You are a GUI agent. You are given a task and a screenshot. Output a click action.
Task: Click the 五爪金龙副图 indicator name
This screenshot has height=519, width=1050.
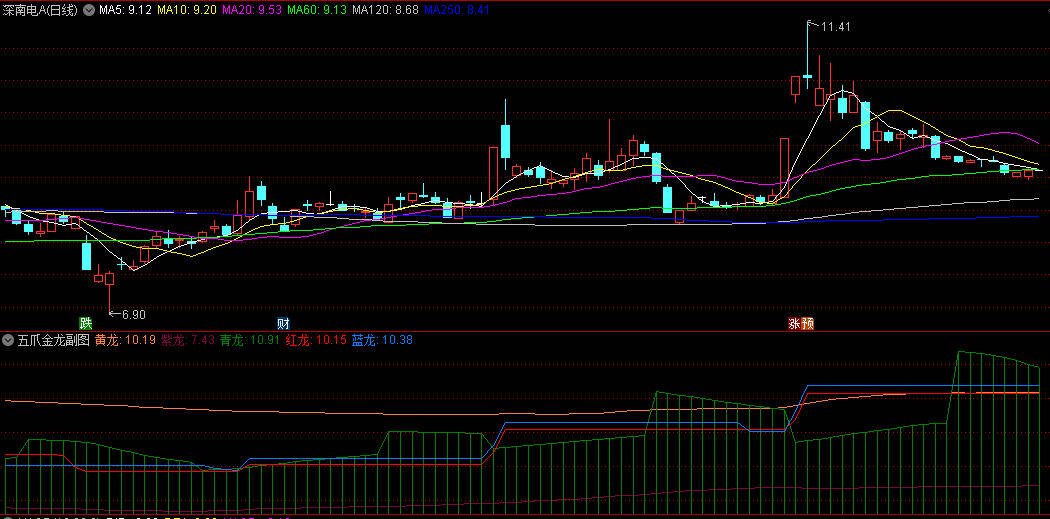click(53, 340)
